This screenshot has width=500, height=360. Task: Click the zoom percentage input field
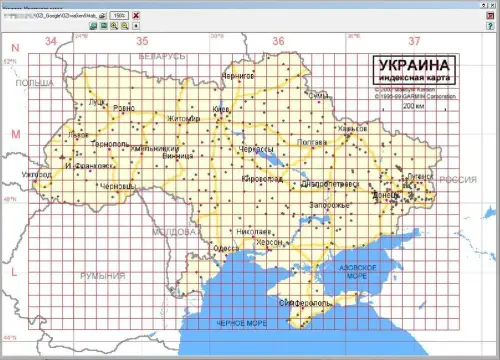pos(119,16)
